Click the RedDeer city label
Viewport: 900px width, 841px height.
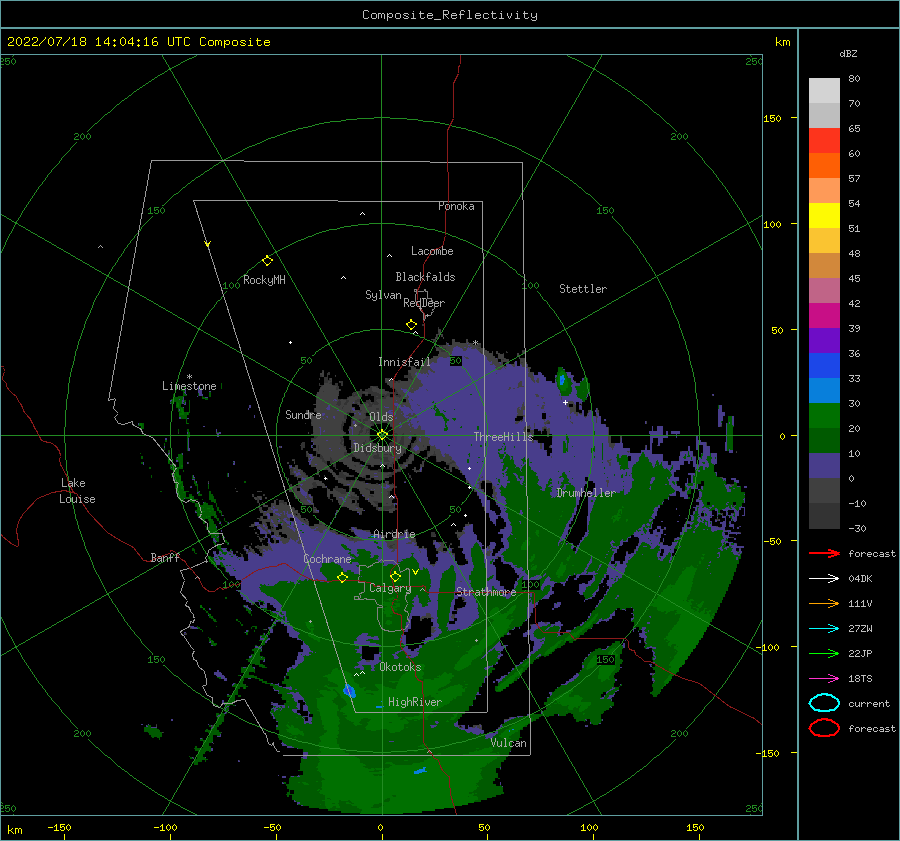pos(424,303)
